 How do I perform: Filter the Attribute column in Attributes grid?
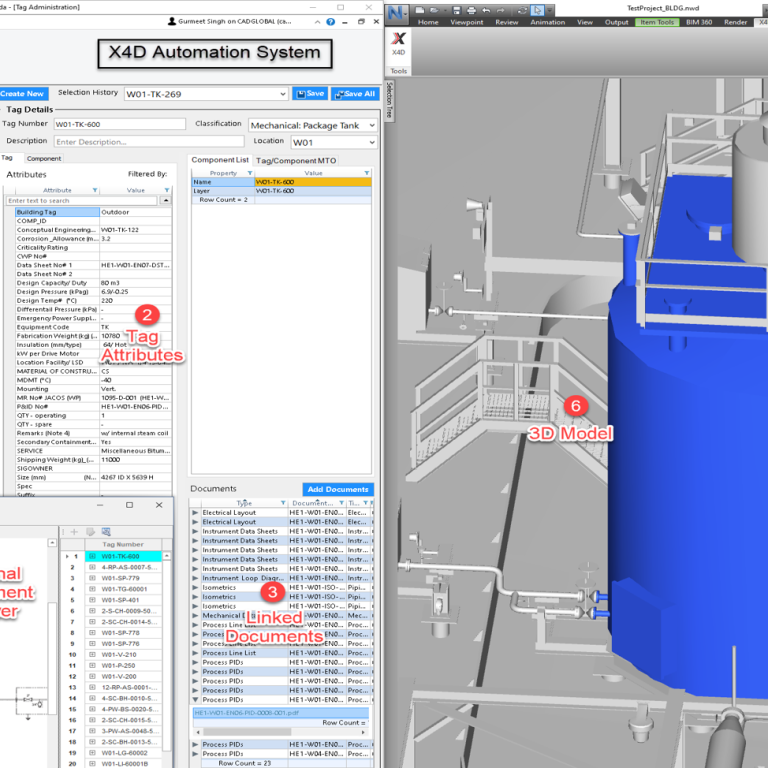point(95,190)
